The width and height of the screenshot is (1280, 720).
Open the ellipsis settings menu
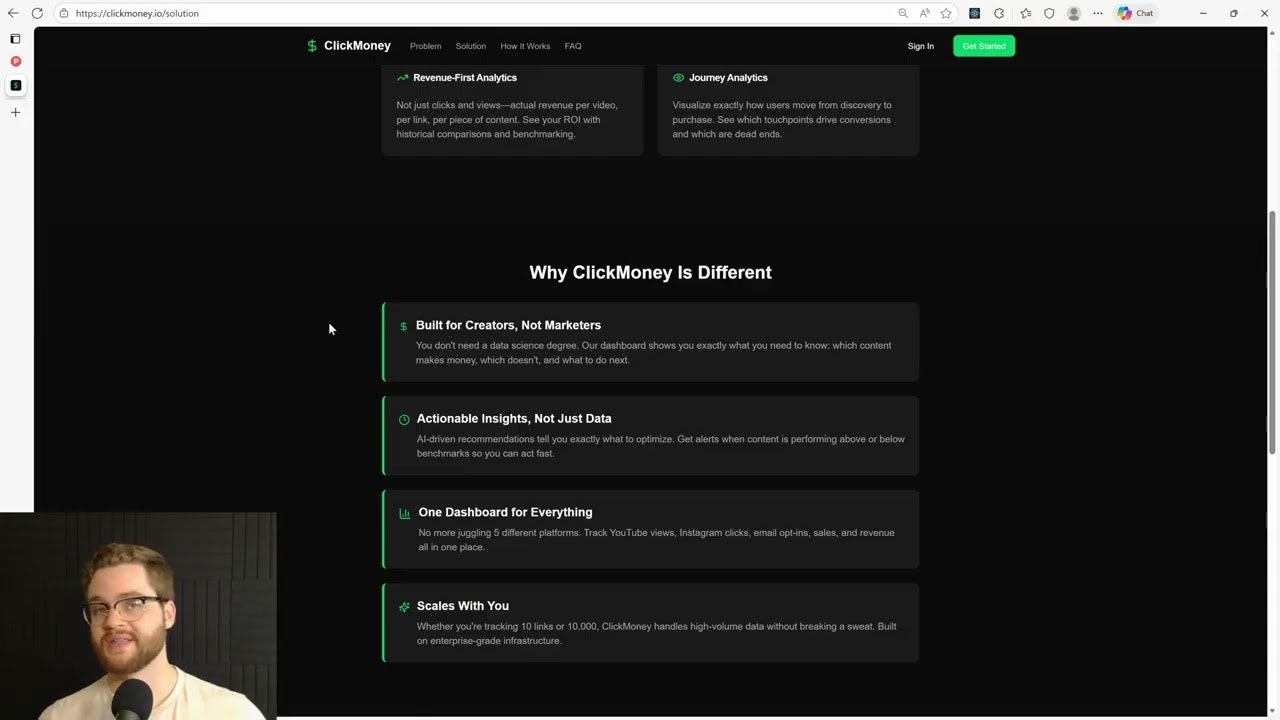1097,13
